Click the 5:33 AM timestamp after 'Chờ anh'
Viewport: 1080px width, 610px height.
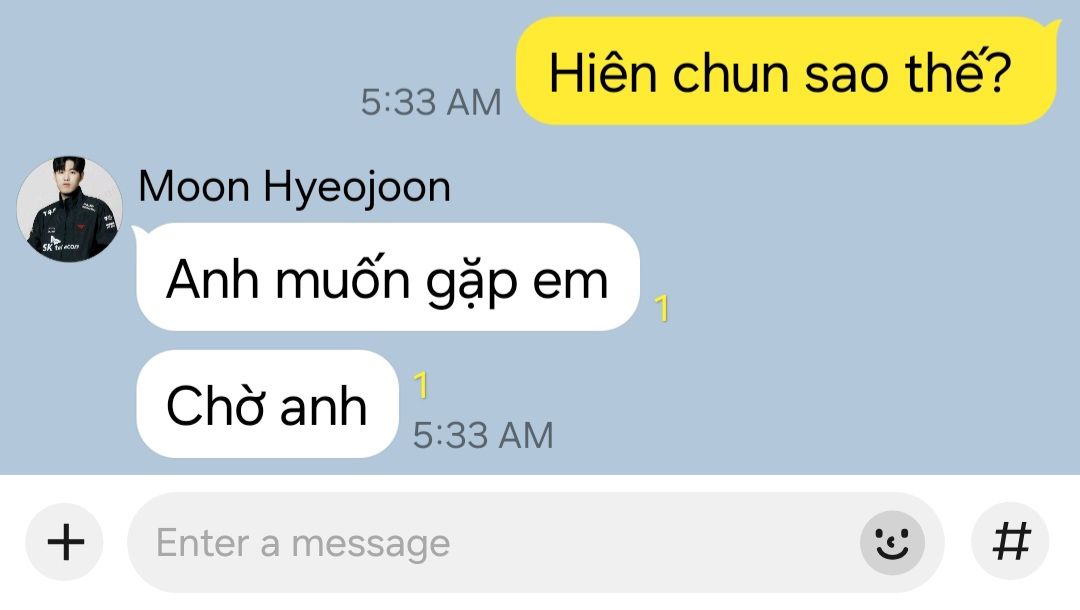point(483,435)
